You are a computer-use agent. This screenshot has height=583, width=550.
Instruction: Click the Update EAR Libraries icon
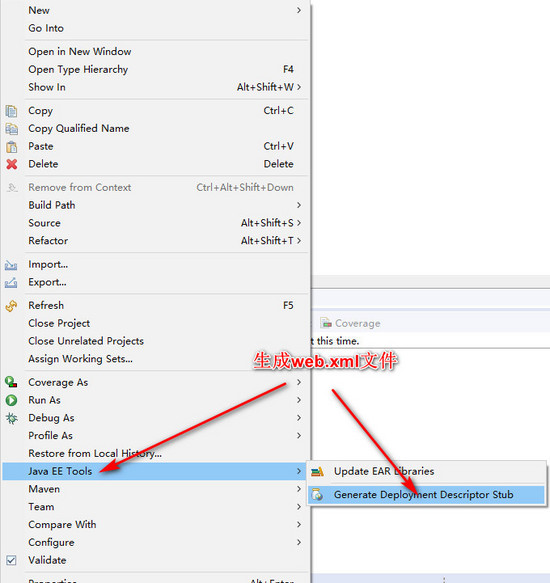click(x=317, y=472)
